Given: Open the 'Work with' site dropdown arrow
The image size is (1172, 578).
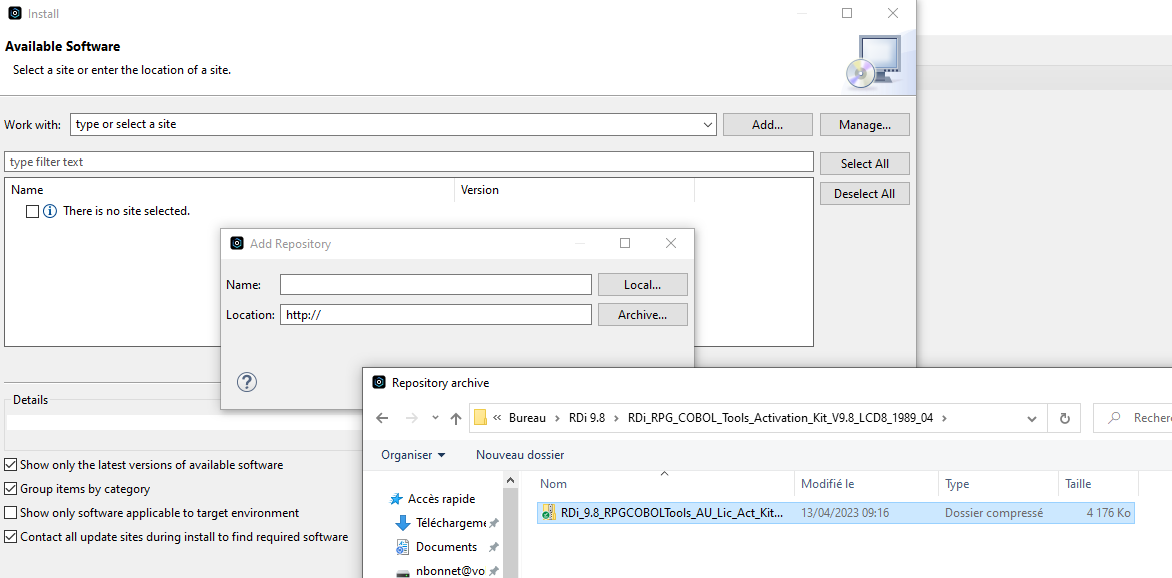Looking at the screenshot, I should [708, 125].
